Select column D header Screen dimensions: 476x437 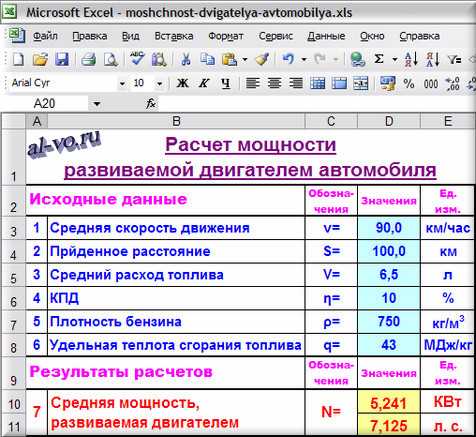pyautogui.click(x=389, y=121)
